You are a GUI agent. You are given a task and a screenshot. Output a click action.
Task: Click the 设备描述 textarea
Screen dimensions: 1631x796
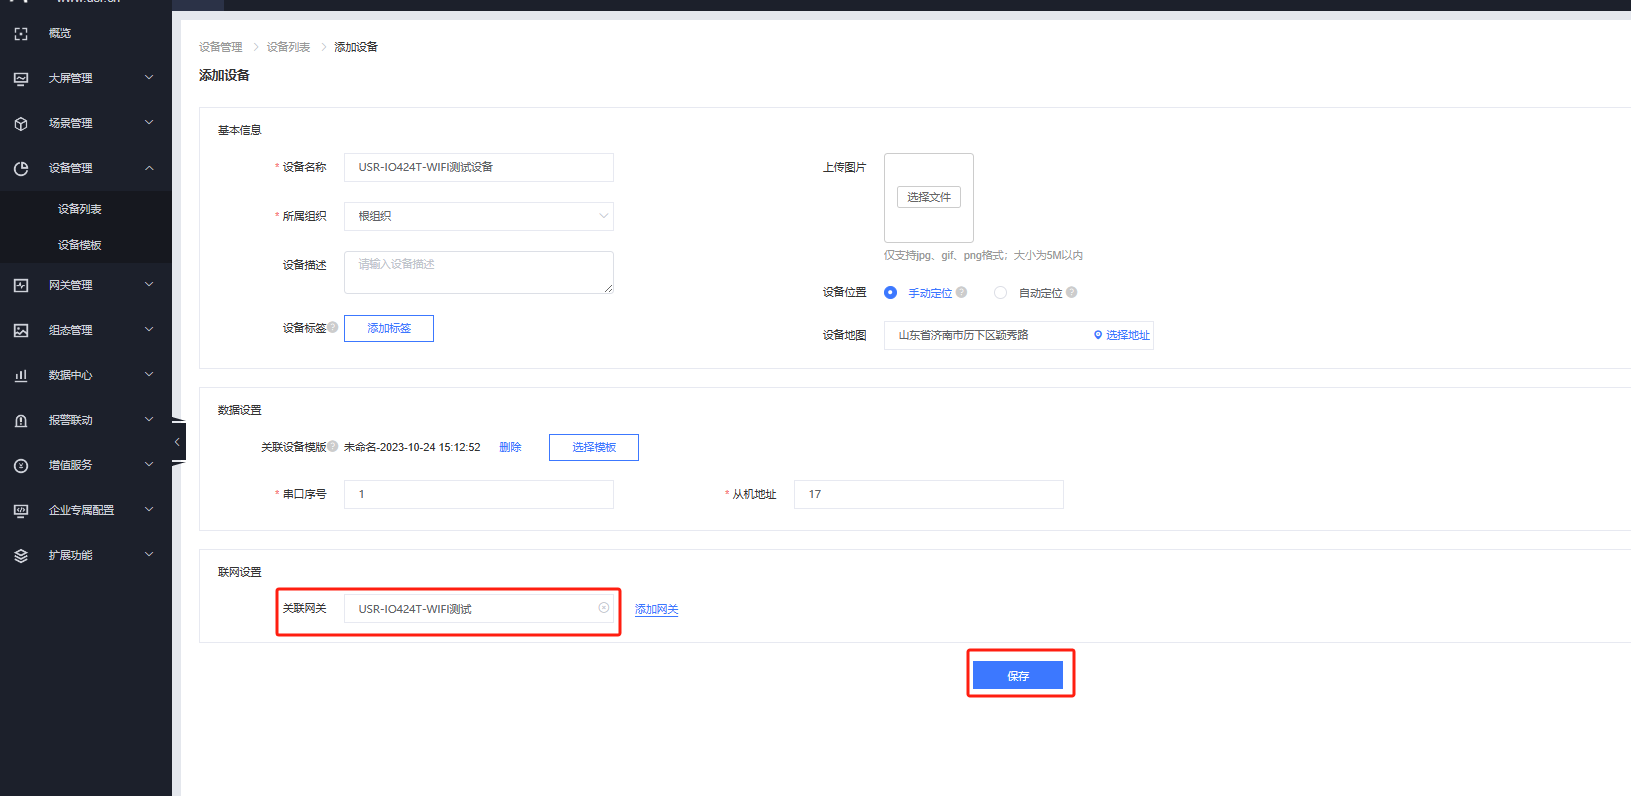click(x=479, y=272)
